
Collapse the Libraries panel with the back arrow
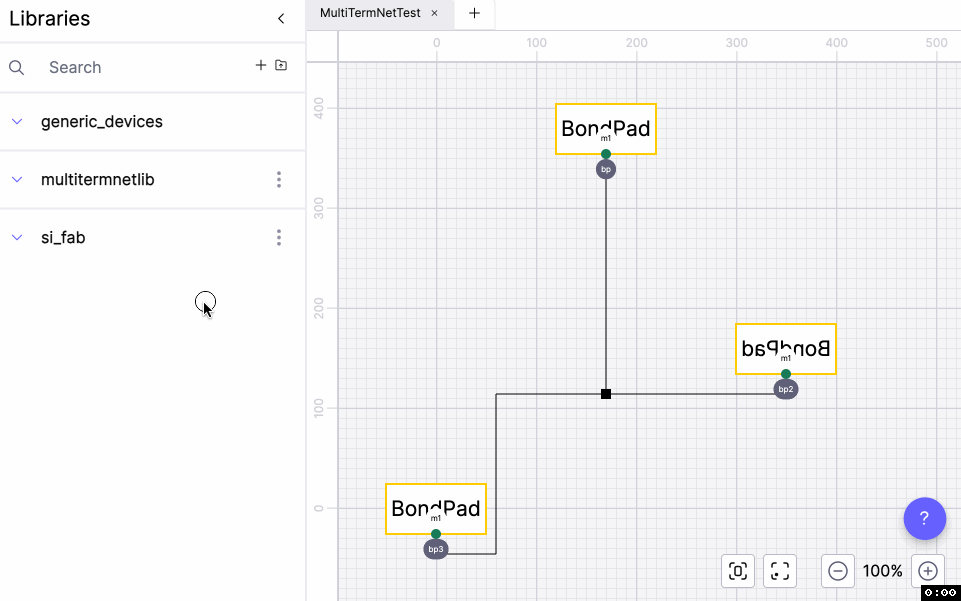tap(281, 19)
